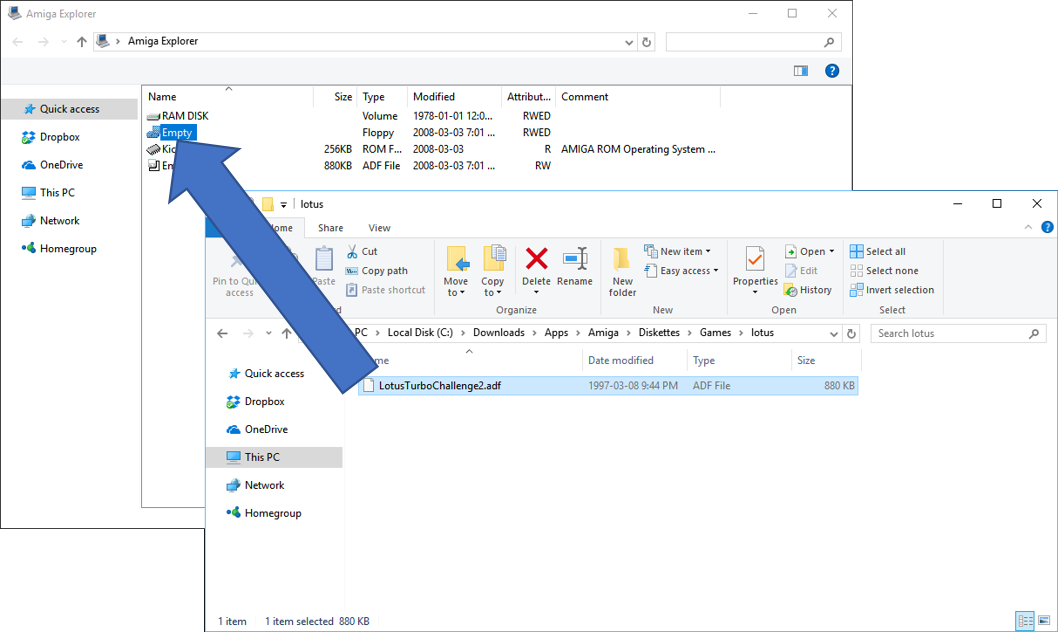This screenshot has height=632, width=1058.
Task: Select Quick access in lotus sidebar
Action: (x=275, y=374)
